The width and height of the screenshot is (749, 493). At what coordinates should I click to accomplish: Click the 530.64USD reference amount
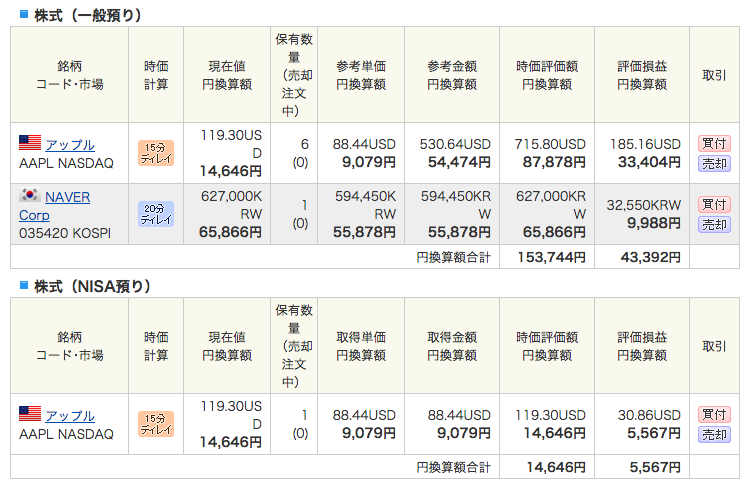[455, 144]
